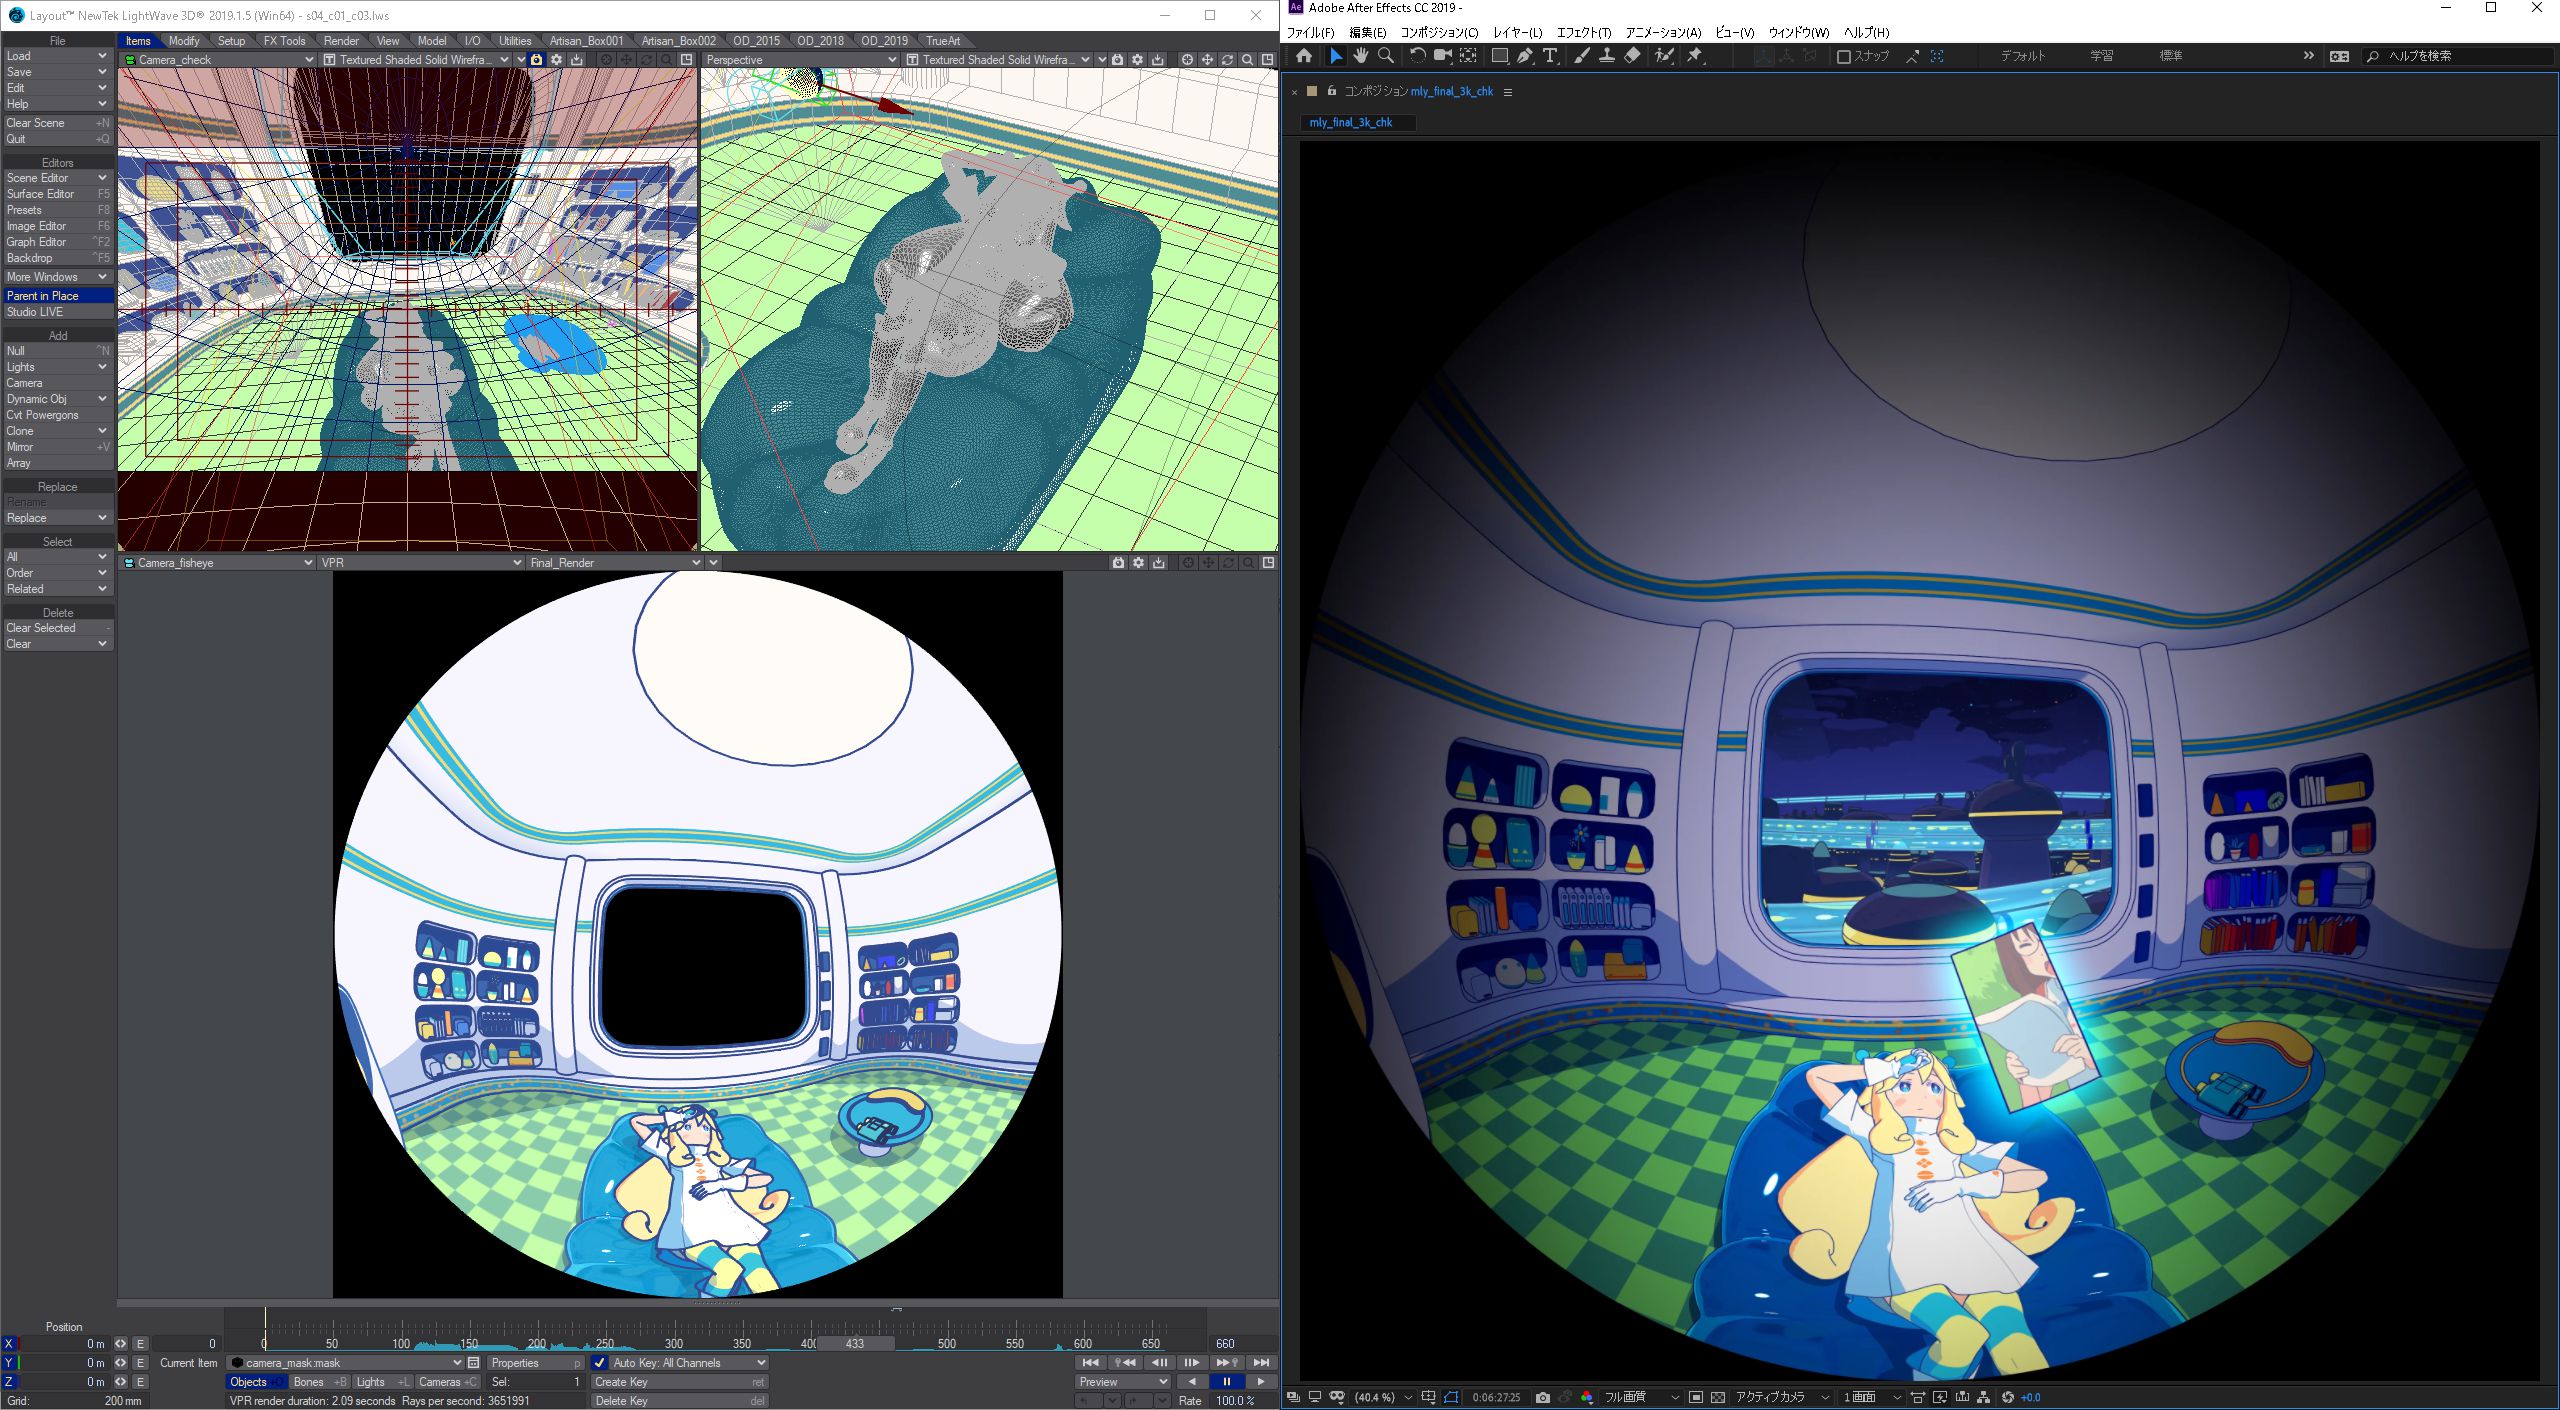Image resolution: width=2560 pixels, height=1410 pixels.
Task: Open the Final_Render dropdown
Action: click(x=614, y=563)
